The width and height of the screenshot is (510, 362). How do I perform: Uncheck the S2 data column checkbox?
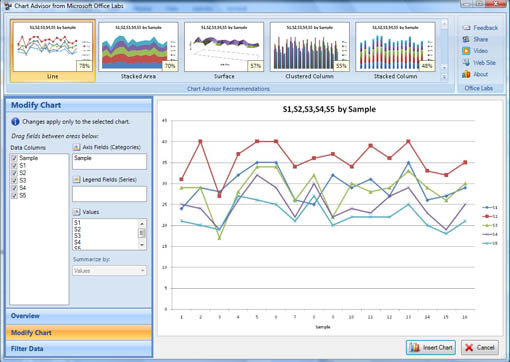click(x=14, y=173)
